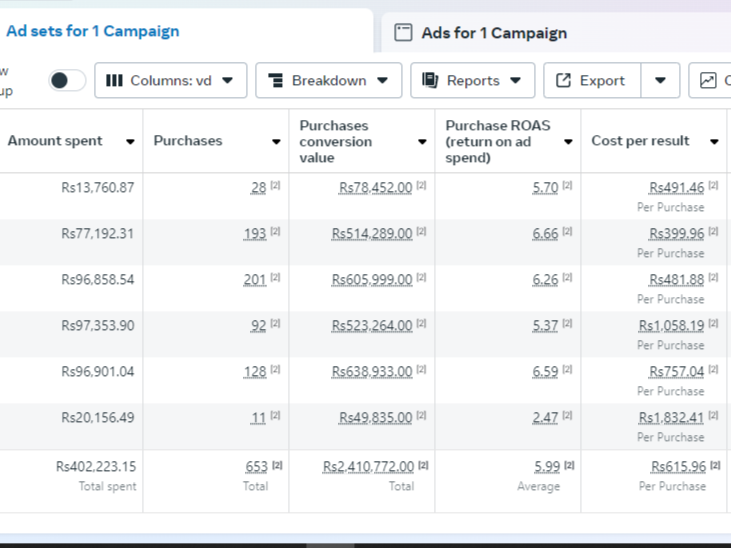The height and width of the screenshot is (548, 731).
Task: Toggle the switch left of Columns
Action: [66, 81]
